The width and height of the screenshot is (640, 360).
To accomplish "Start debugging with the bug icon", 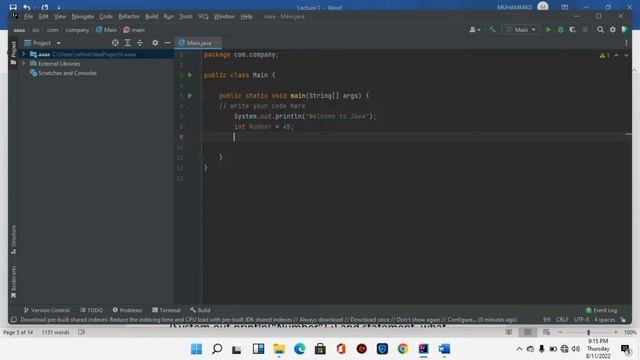I will 560,30.
